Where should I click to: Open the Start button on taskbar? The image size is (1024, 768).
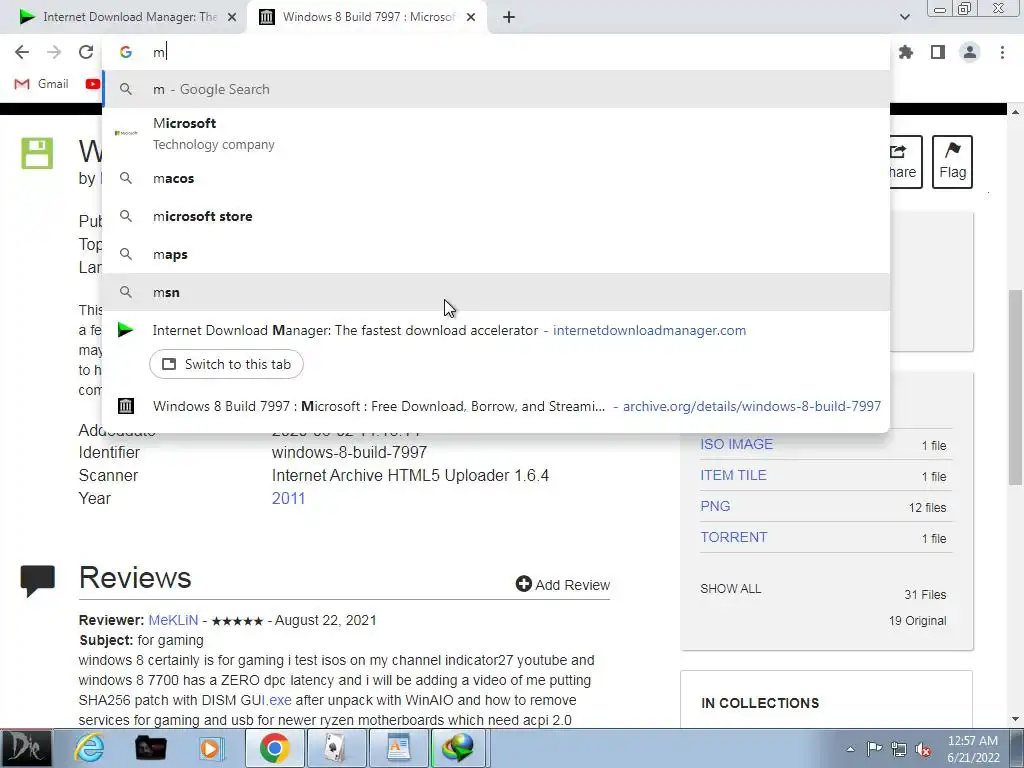25,748
